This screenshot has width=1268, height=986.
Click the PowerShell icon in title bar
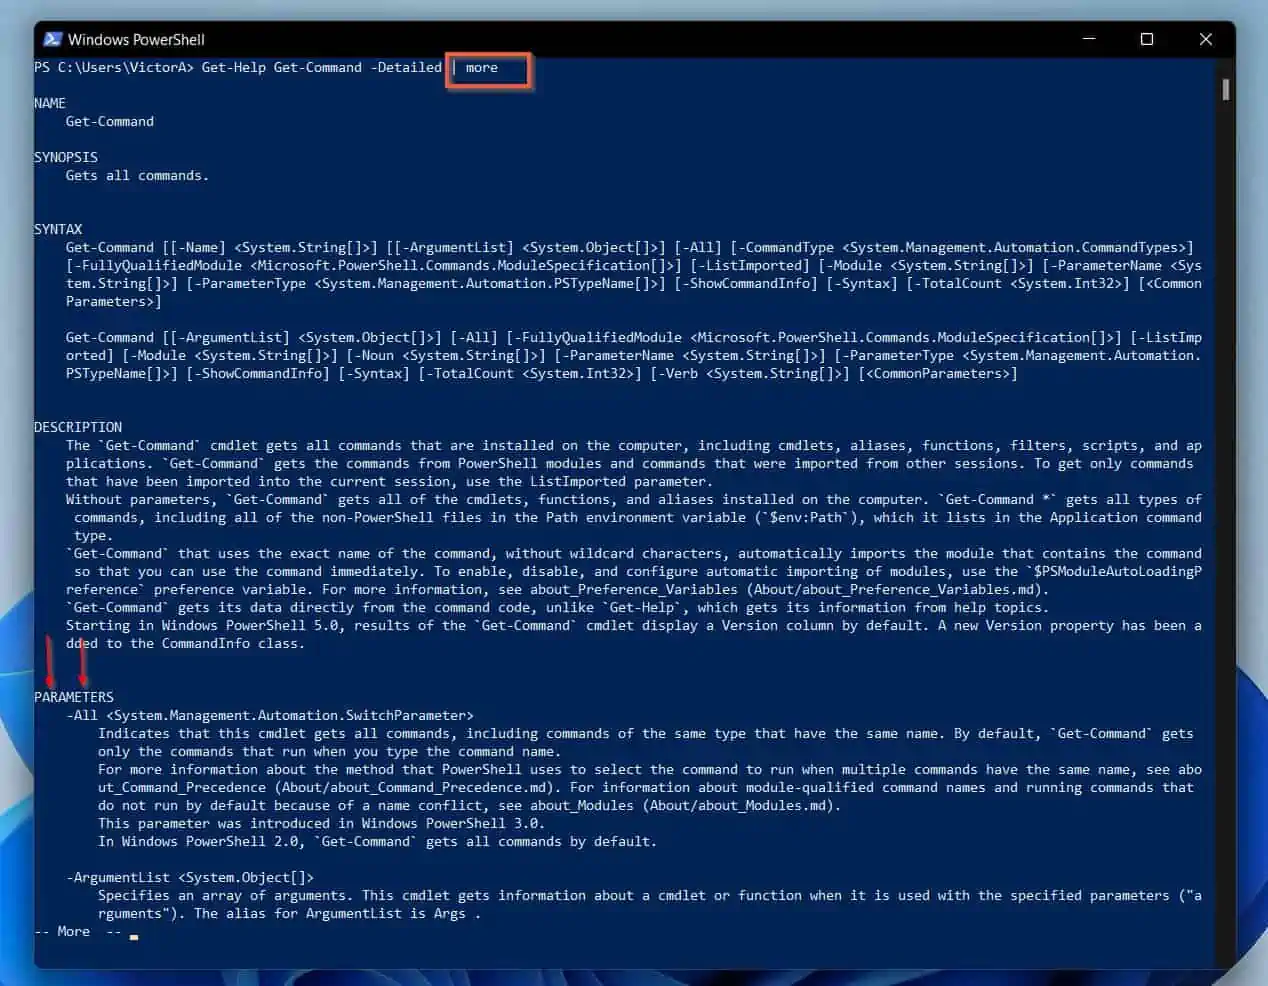pos(51,39)
